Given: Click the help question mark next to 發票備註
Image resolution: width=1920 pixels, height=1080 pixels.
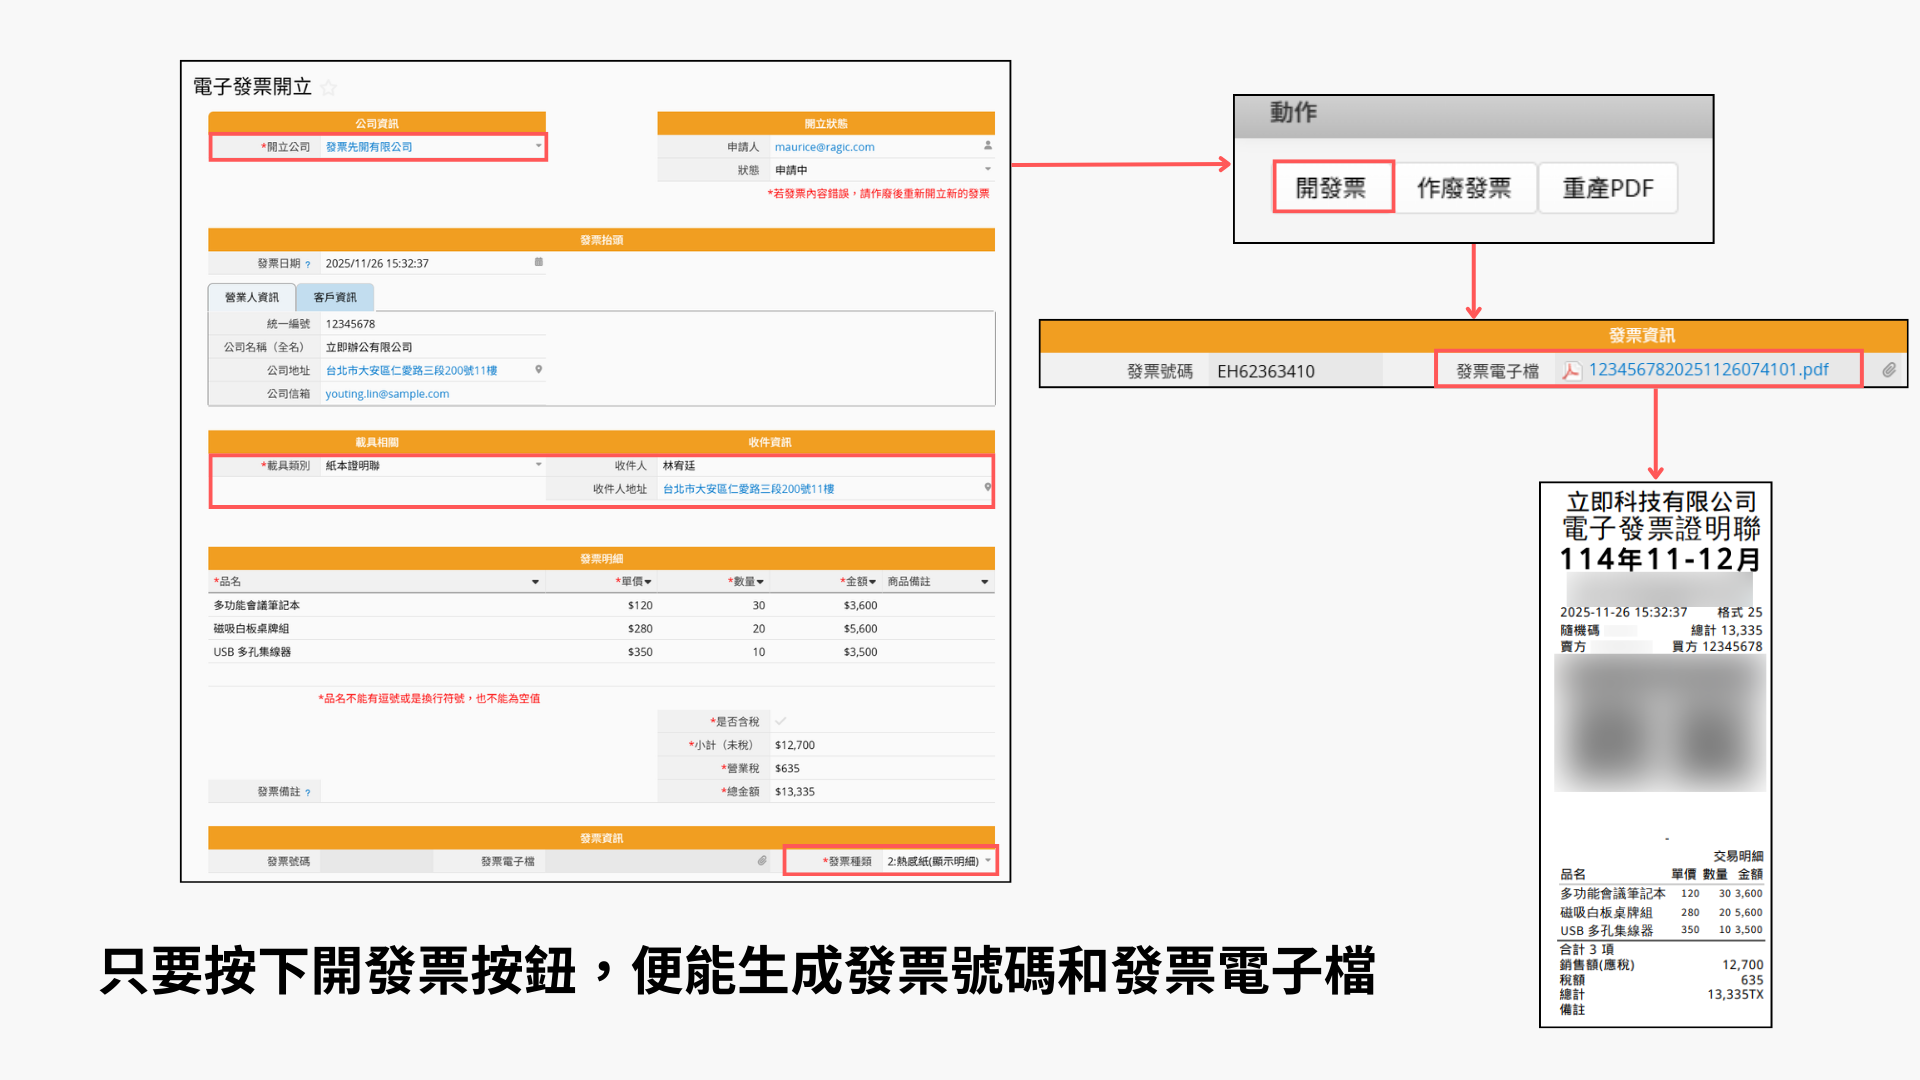Looking at the screenshot, I should pyautogui.click(x=308, y=793).
